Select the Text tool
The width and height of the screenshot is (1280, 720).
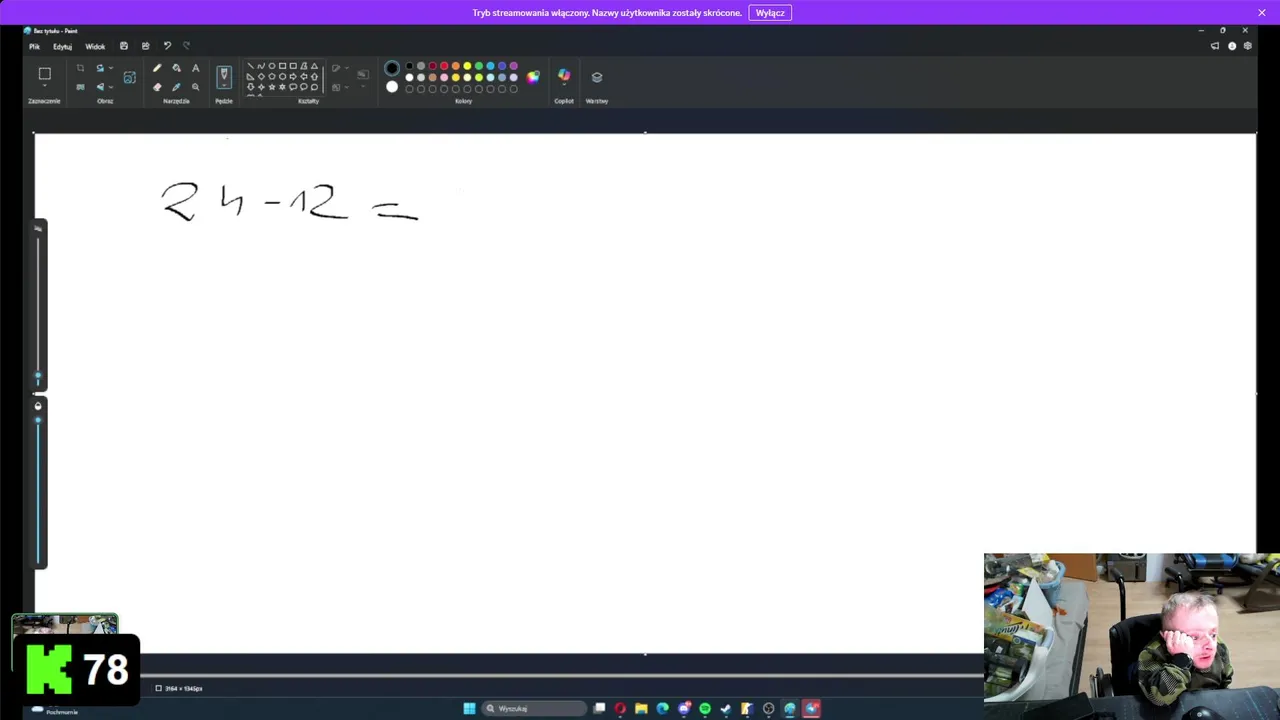tap(195, 68)
